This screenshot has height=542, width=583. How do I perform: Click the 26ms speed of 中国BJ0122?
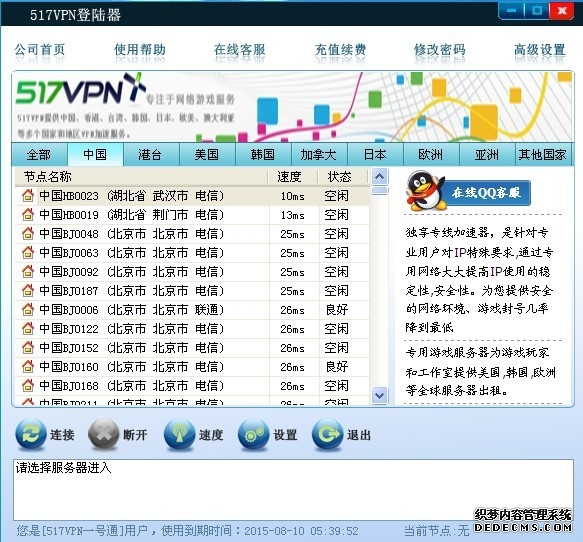point(293,329)
